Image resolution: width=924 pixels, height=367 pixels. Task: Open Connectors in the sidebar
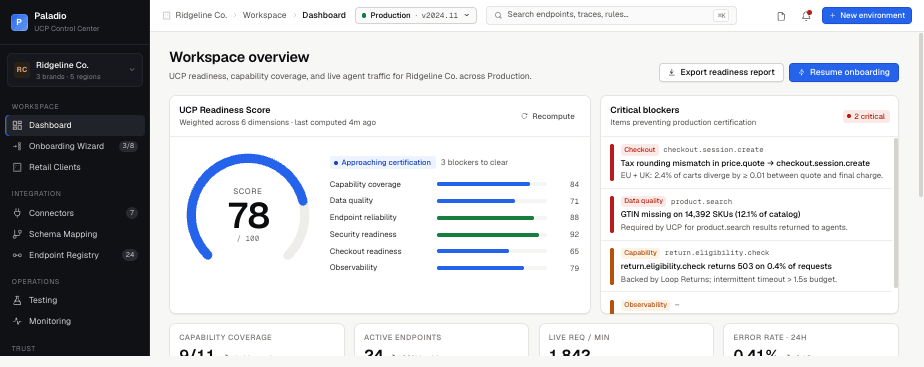75,213
